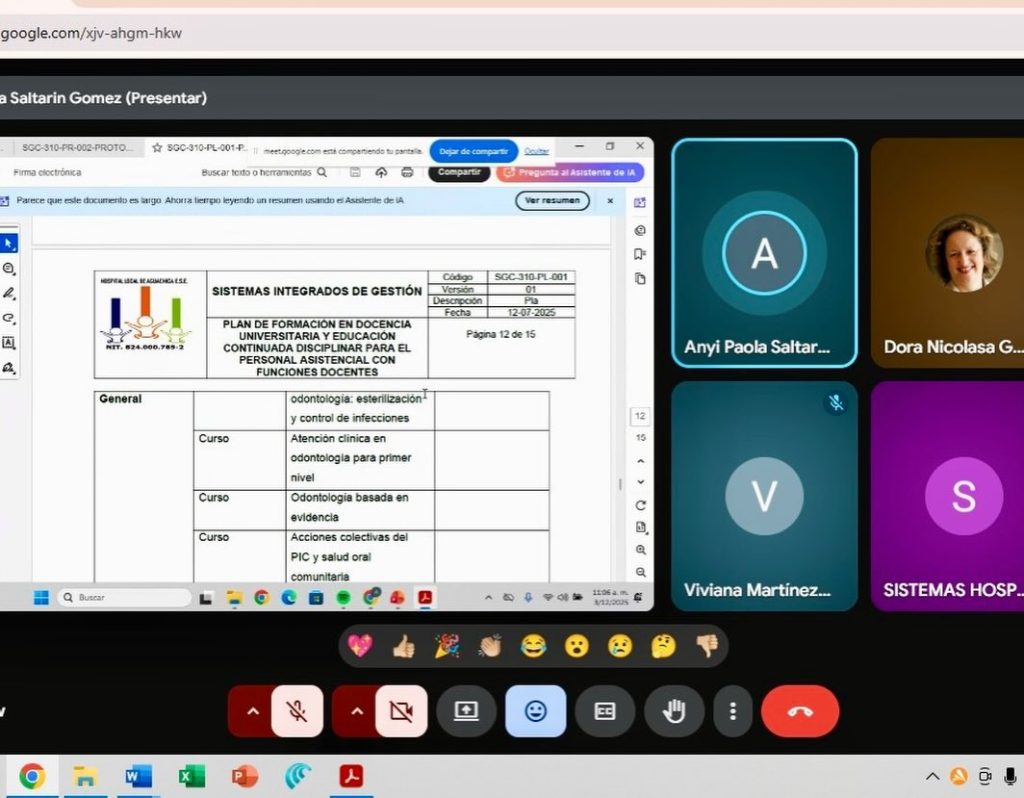This screenshot has height=798, width=1024.
Task: Select Anyi Paola Saltarin participant tile
Action: [764, 253]
